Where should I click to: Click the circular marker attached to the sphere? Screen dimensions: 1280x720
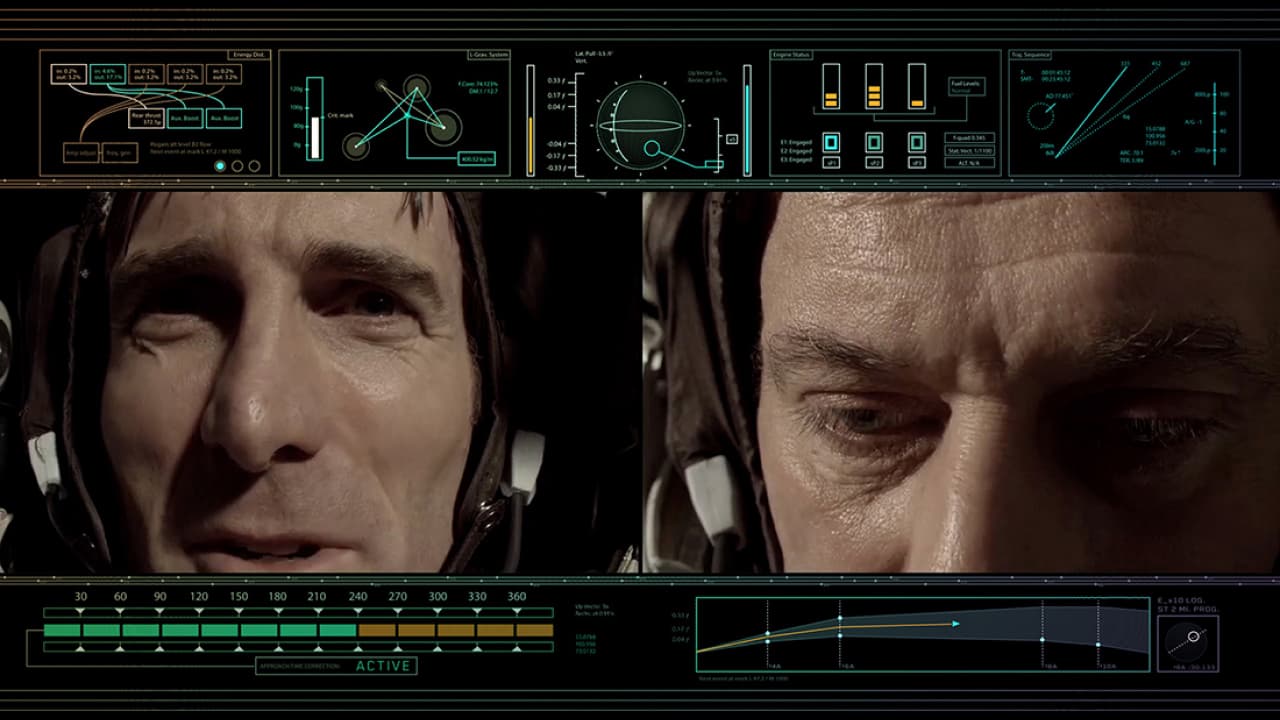pos(652,150)
